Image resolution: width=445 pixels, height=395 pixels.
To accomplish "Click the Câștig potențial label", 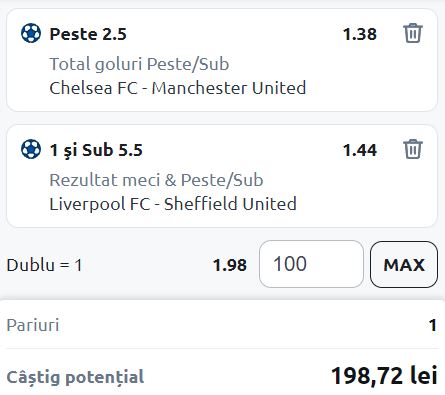I will pos(75,377).
